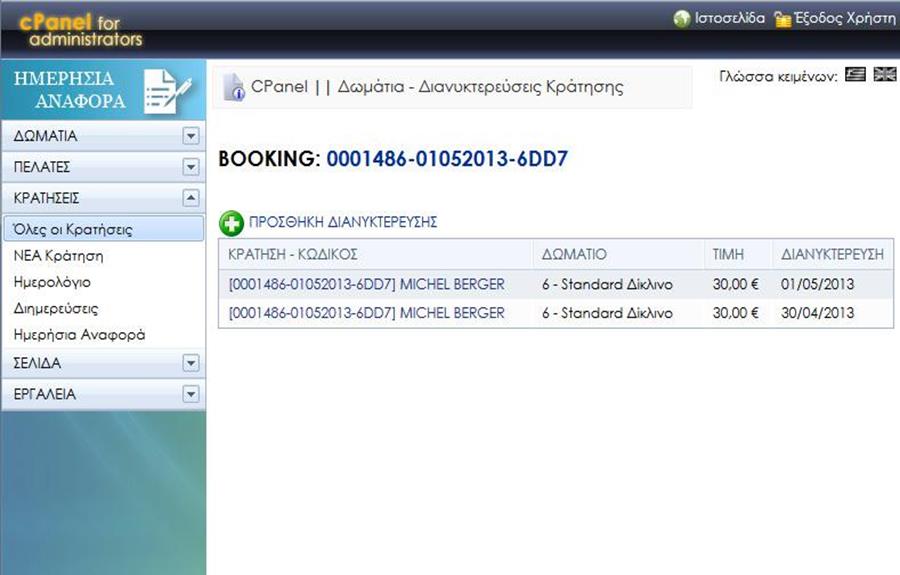Viewport: 900px width, 575px height.
Task: Click the green globe Ιστοσελίδα icon
Action: (681, 19)
